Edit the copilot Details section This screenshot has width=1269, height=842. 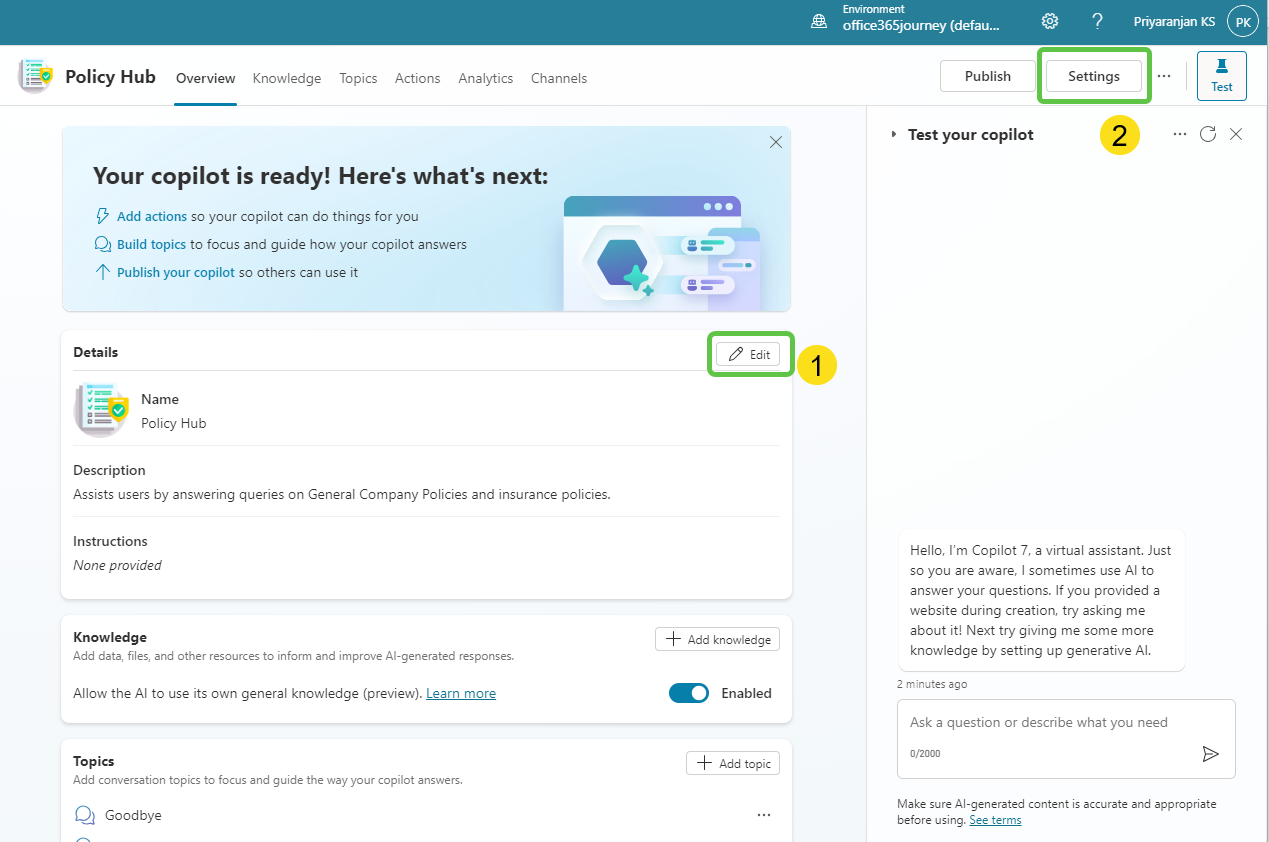749,354
